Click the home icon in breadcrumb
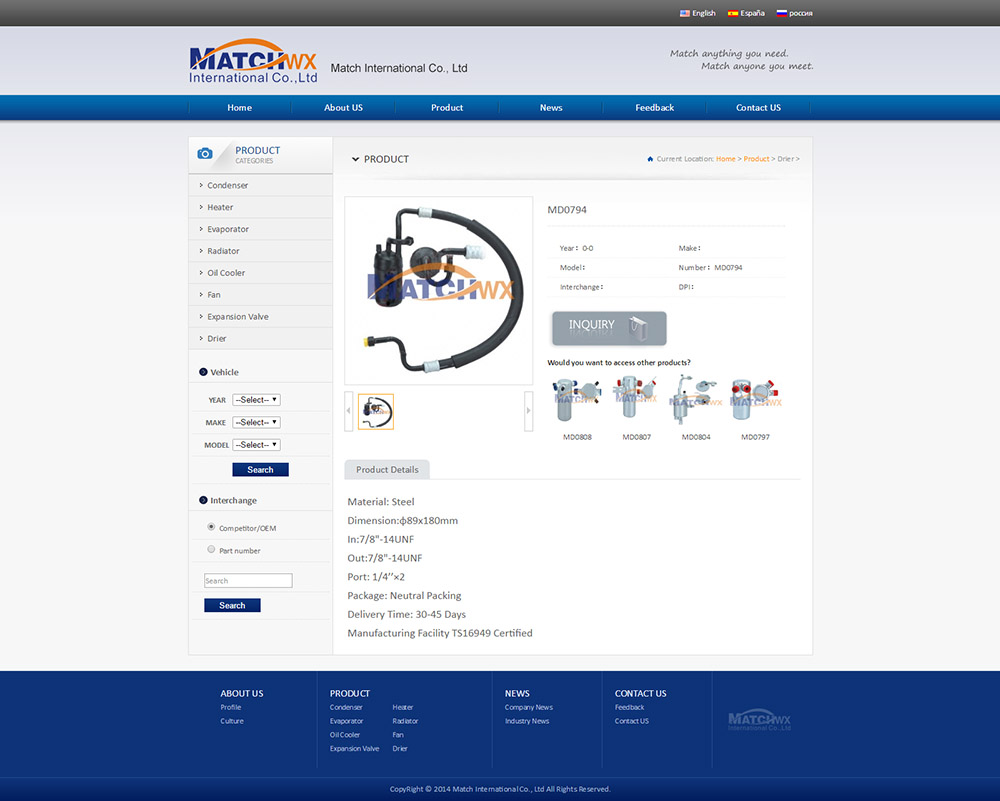This screenshot has width=1000, height=801. coord(650,159)
